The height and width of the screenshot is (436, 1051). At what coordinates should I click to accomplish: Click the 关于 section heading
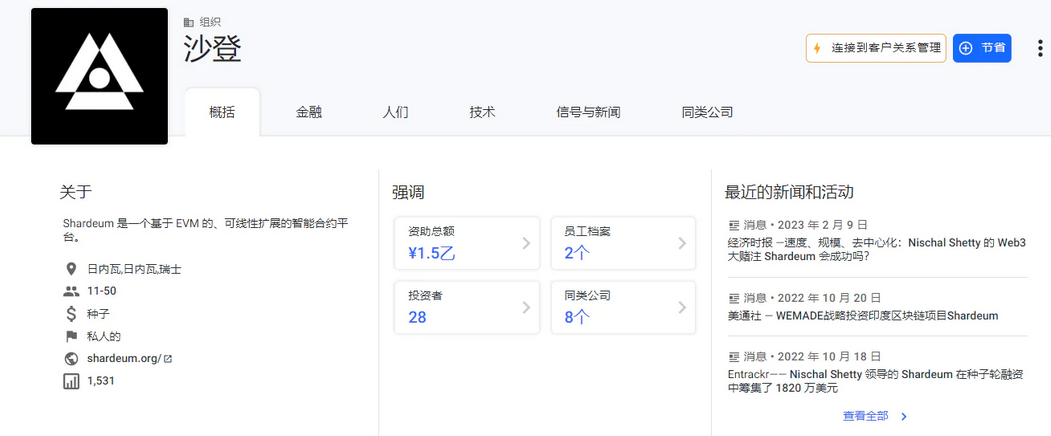76,192
